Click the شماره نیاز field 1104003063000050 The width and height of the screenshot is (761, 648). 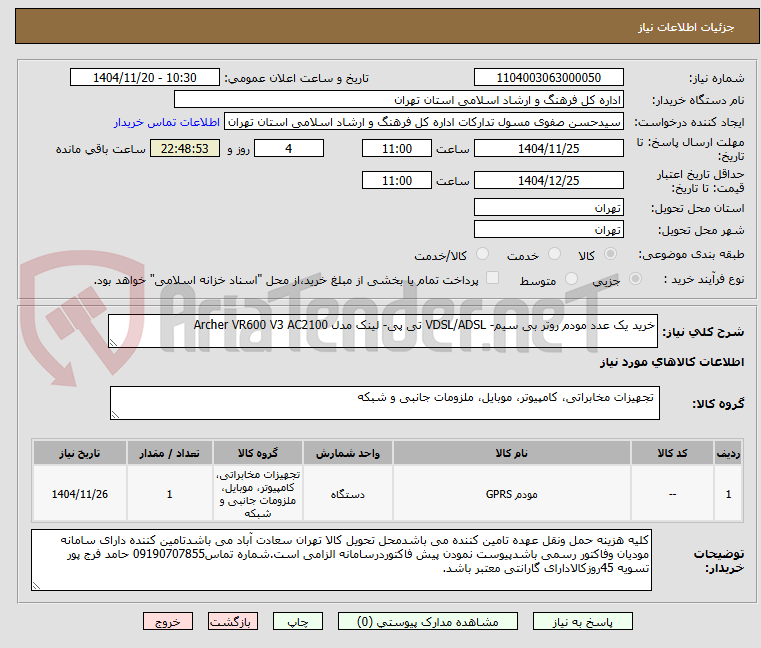coord(548,78)
